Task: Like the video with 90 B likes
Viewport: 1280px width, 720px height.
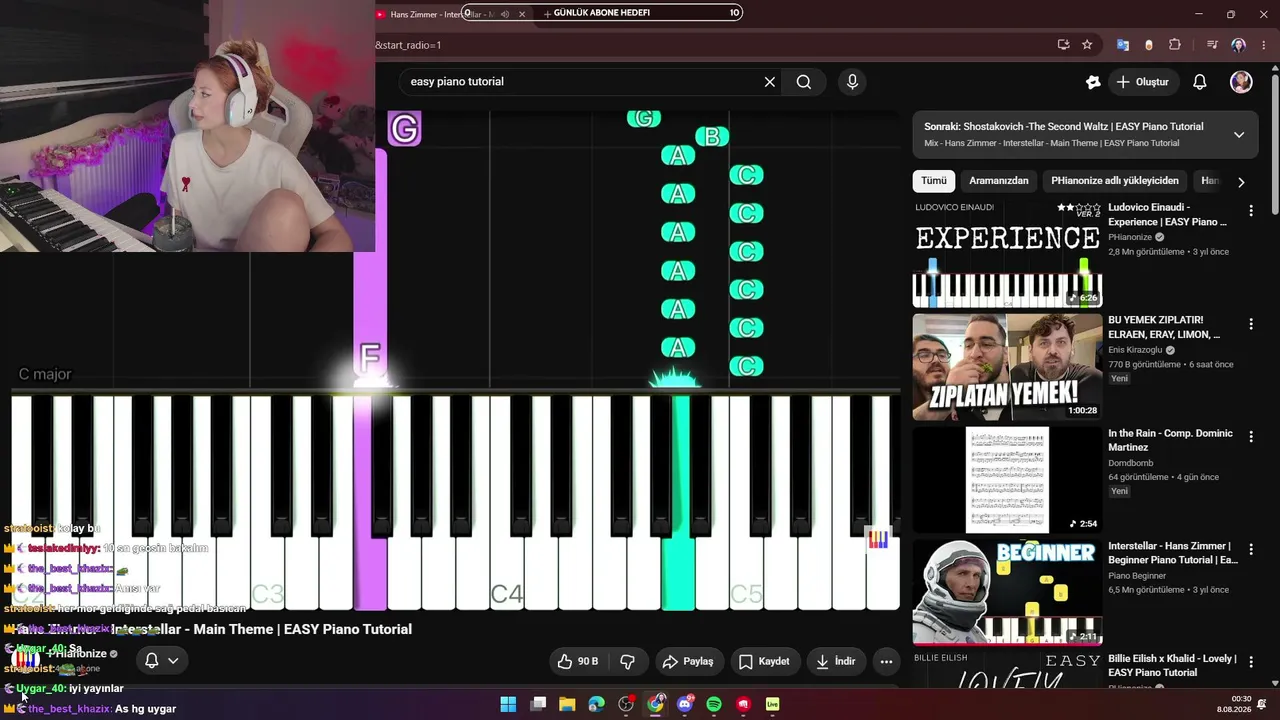Action: point(578,661)
